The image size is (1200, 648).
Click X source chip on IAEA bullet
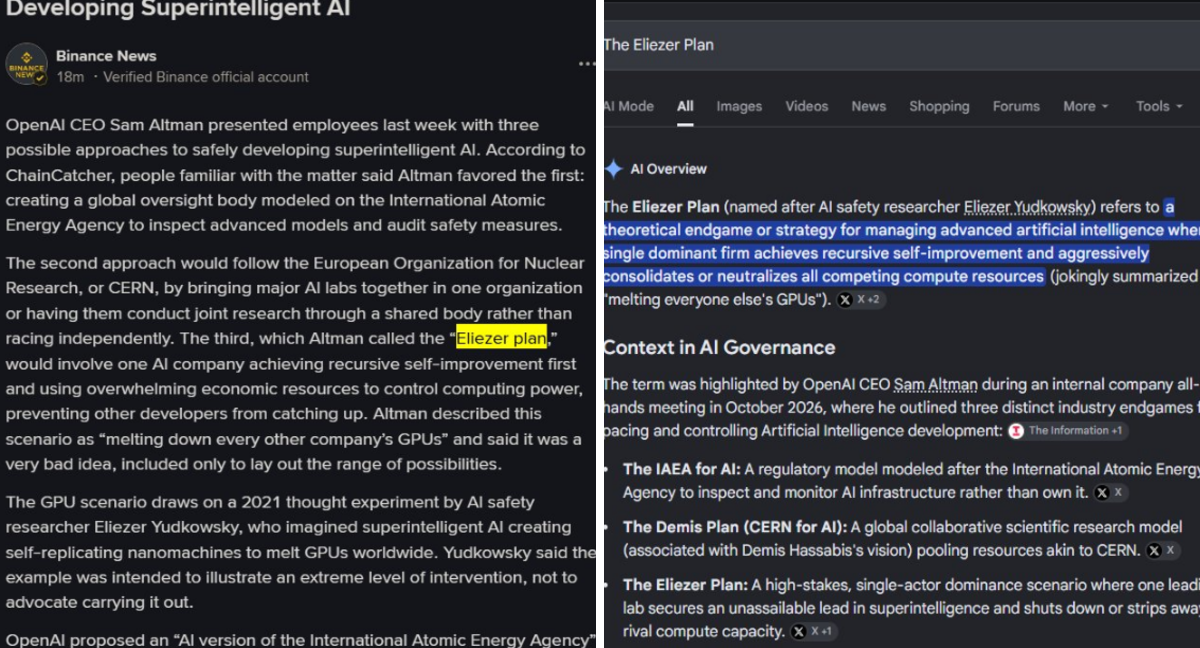(1109, 493)
